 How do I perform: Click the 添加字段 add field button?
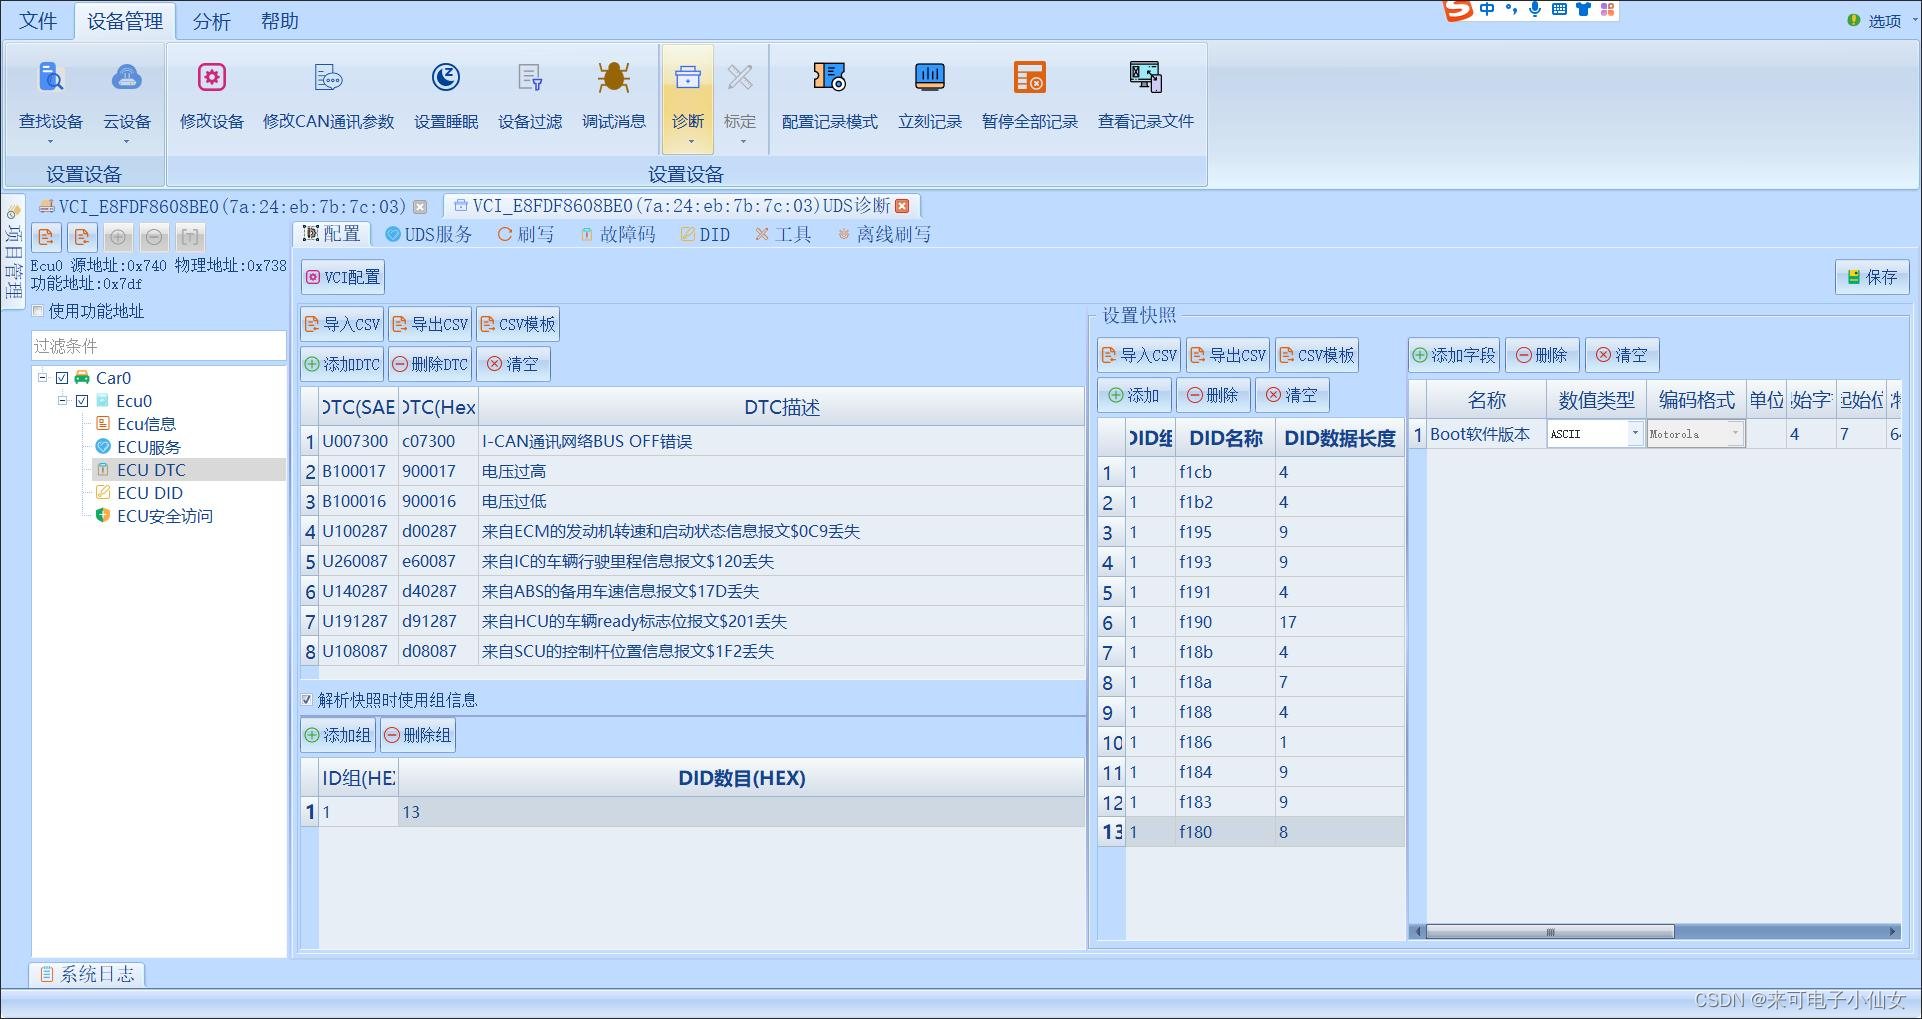coord(1454,355)
